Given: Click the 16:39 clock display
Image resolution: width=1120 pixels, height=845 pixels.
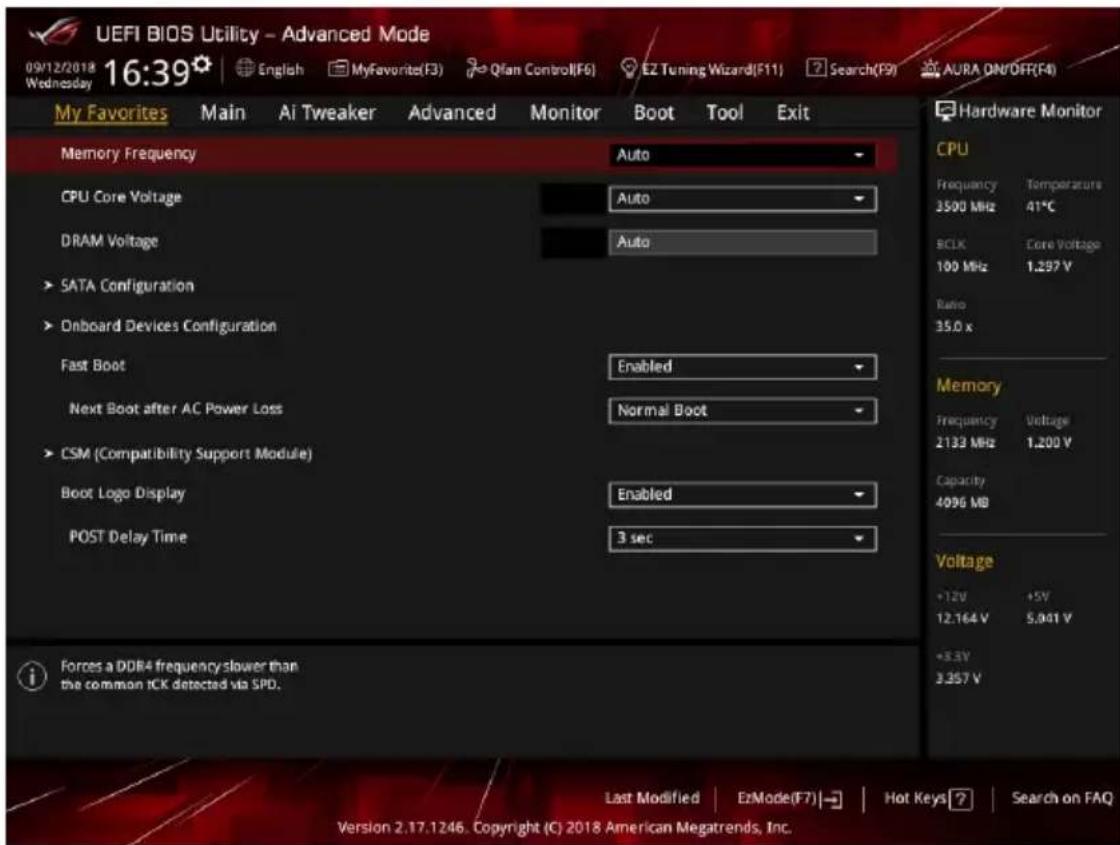Looking at the screenshot, I should click(x=147, y=72).
